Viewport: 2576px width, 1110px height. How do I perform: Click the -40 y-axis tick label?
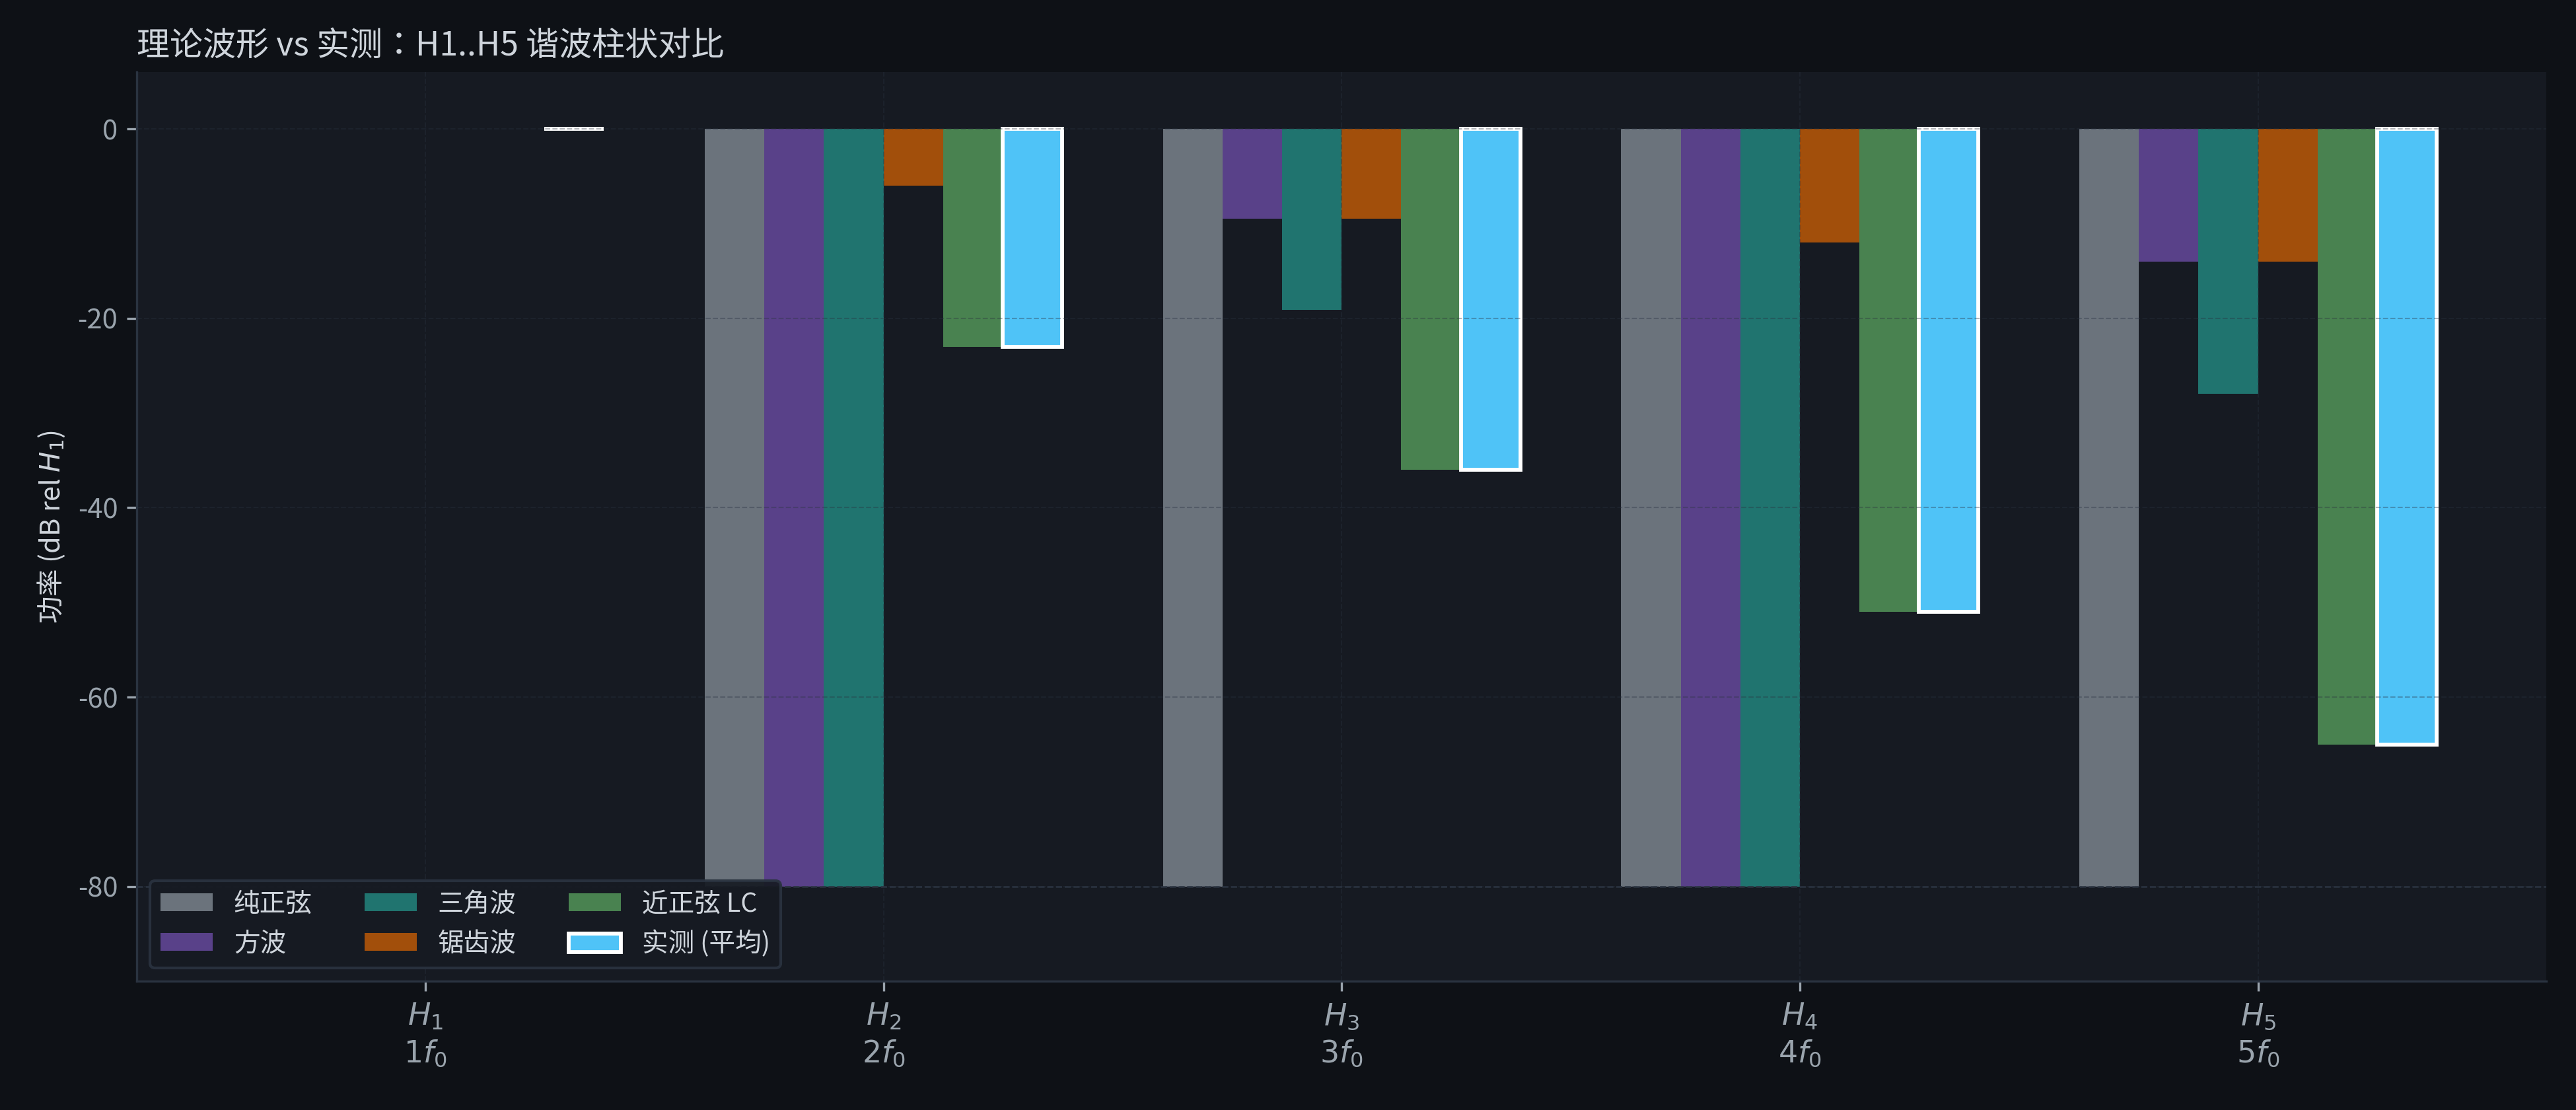(x=98, y=508)
